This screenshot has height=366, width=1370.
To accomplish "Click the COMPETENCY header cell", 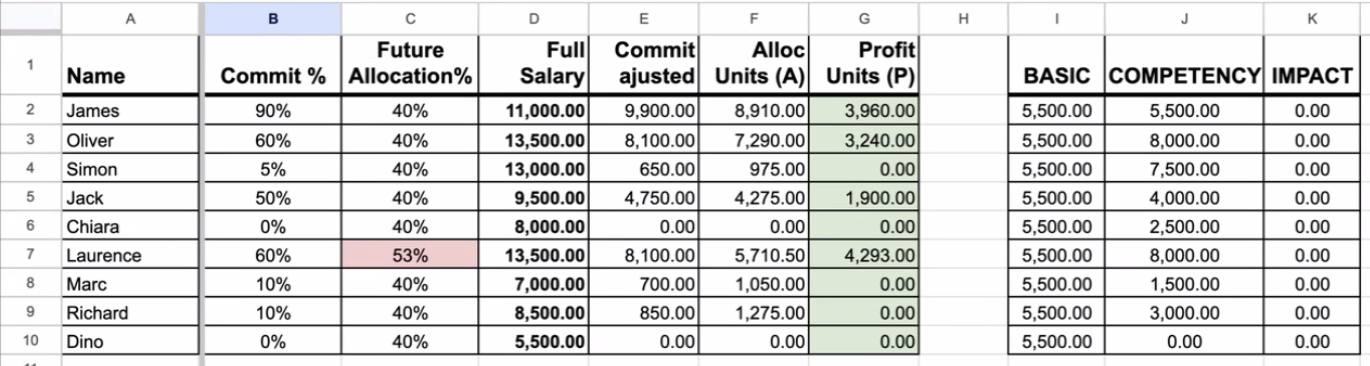I will click(x=1184, y=65).
